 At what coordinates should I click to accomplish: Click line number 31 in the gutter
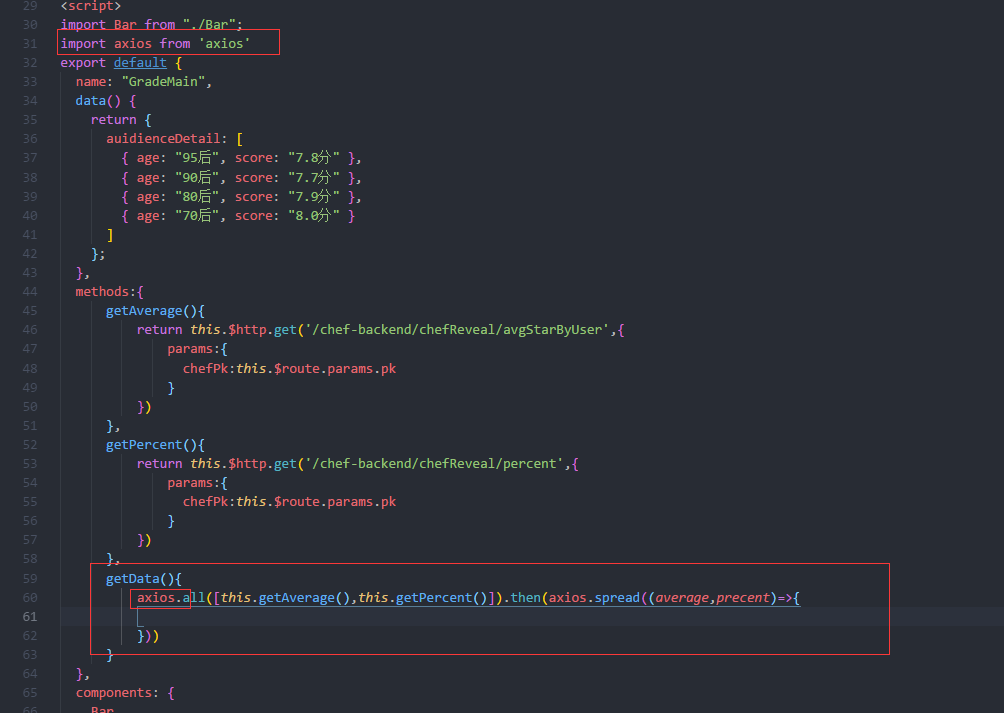point(30,44)
